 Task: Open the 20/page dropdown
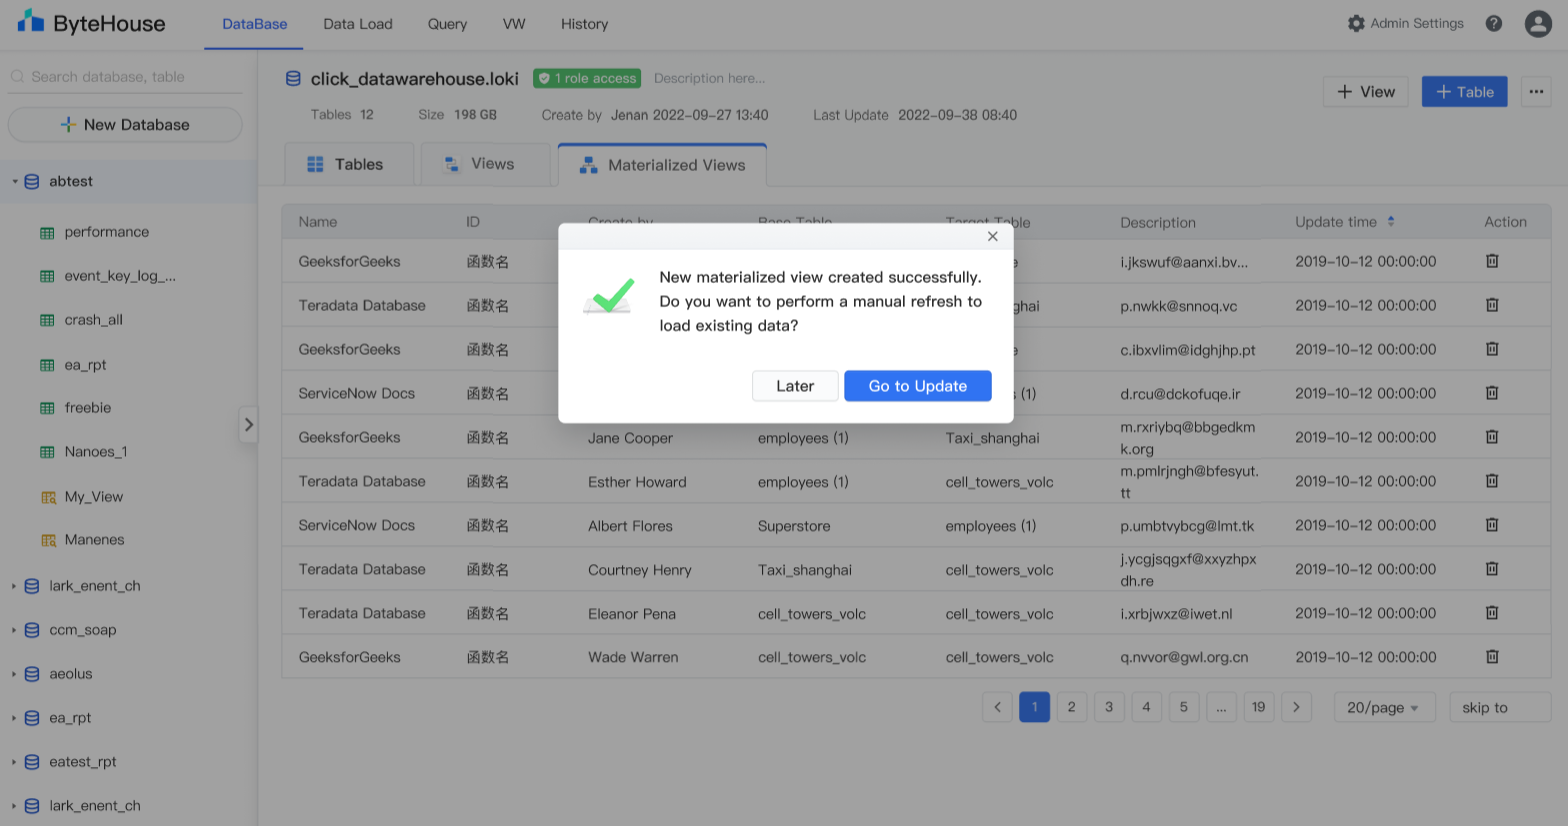coord(1383,708)
